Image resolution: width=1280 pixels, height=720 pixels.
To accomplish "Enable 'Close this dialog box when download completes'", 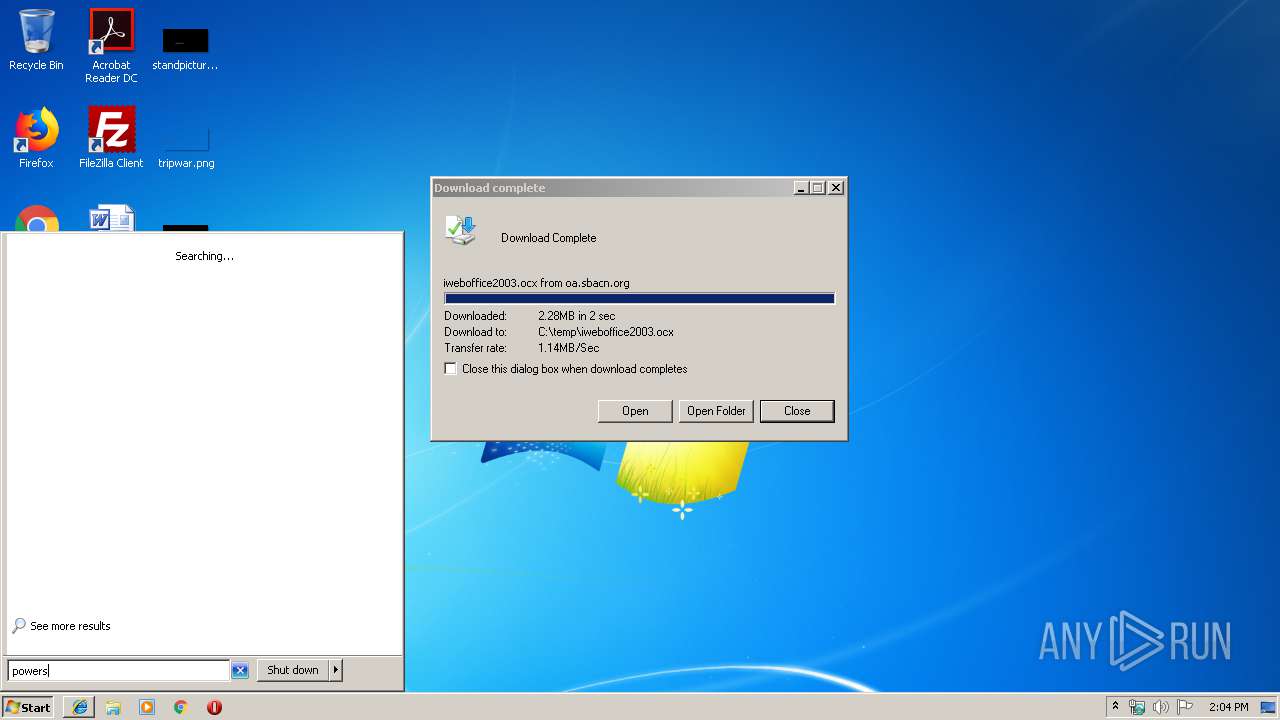I will coord(451,369).
